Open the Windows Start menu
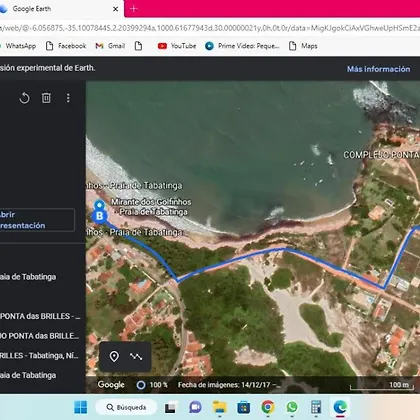The width and height of the screenshot is (420, 420). 80,407
